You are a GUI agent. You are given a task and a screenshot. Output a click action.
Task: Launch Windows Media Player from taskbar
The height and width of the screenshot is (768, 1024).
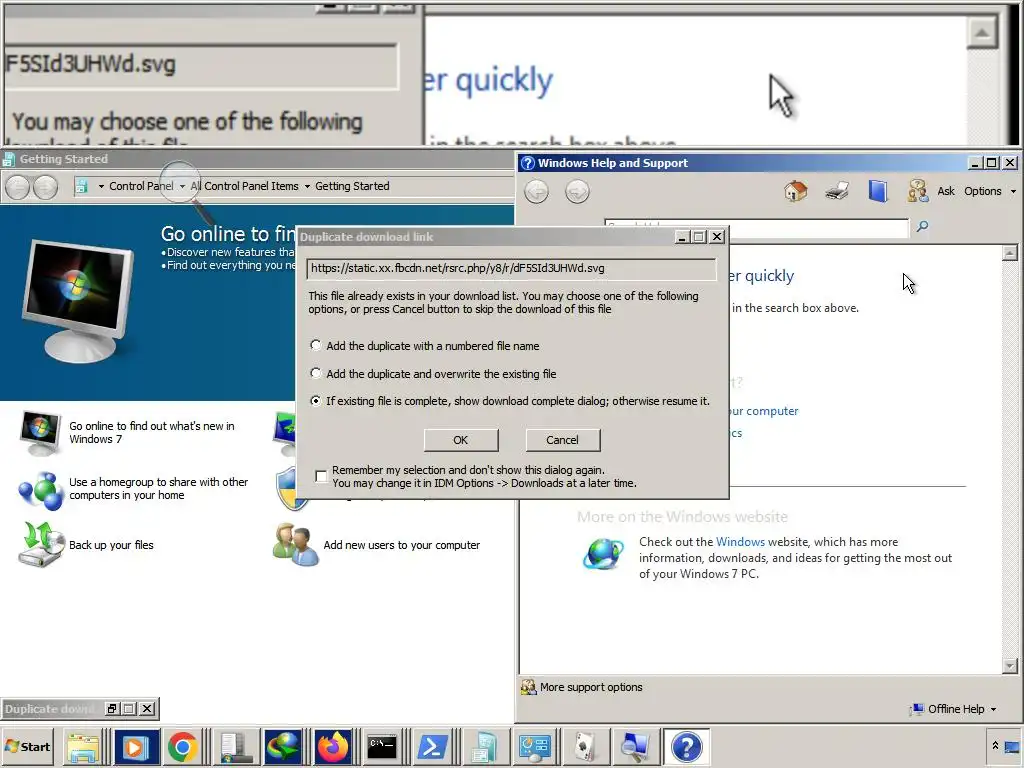[135, 747]
